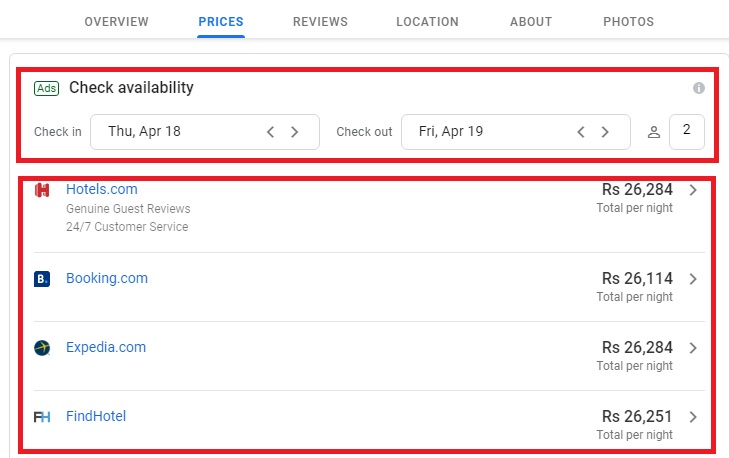Move check-in date to previous day
The width and height of the screenshot is (729, 458).
point(270,132)
